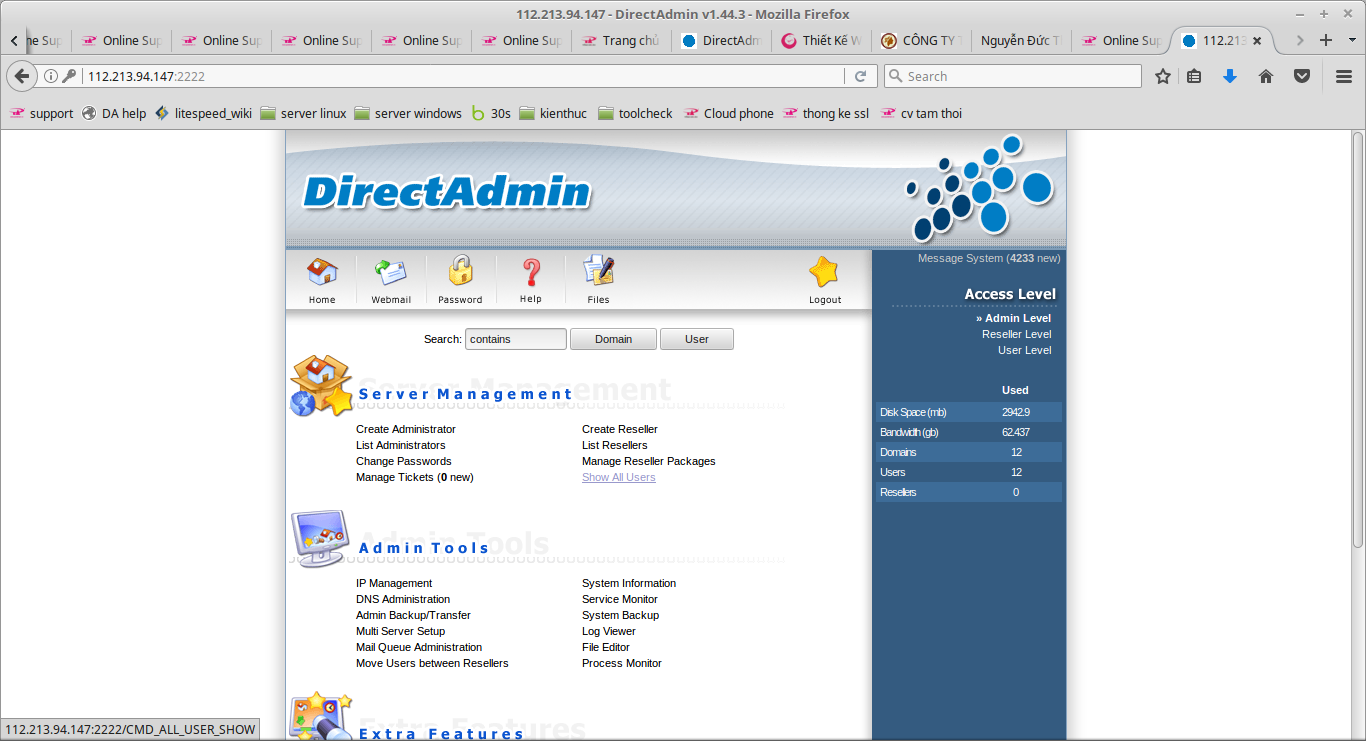This screenshot has width=1366, height=741.
Task: Open Process Monitor link
Action: click(x=622, y=663)
